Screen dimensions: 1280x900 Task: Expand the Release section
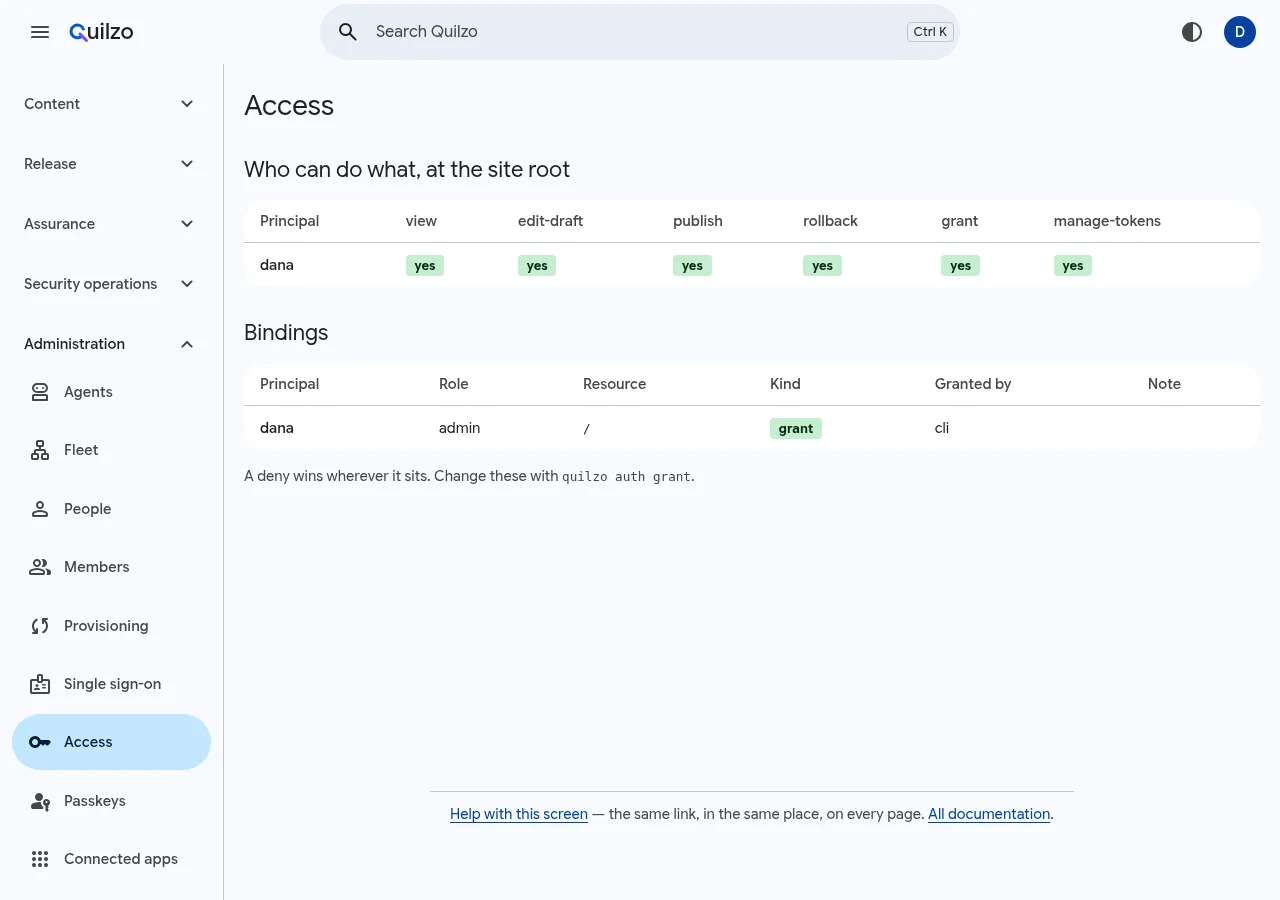(x=111, y=164)
